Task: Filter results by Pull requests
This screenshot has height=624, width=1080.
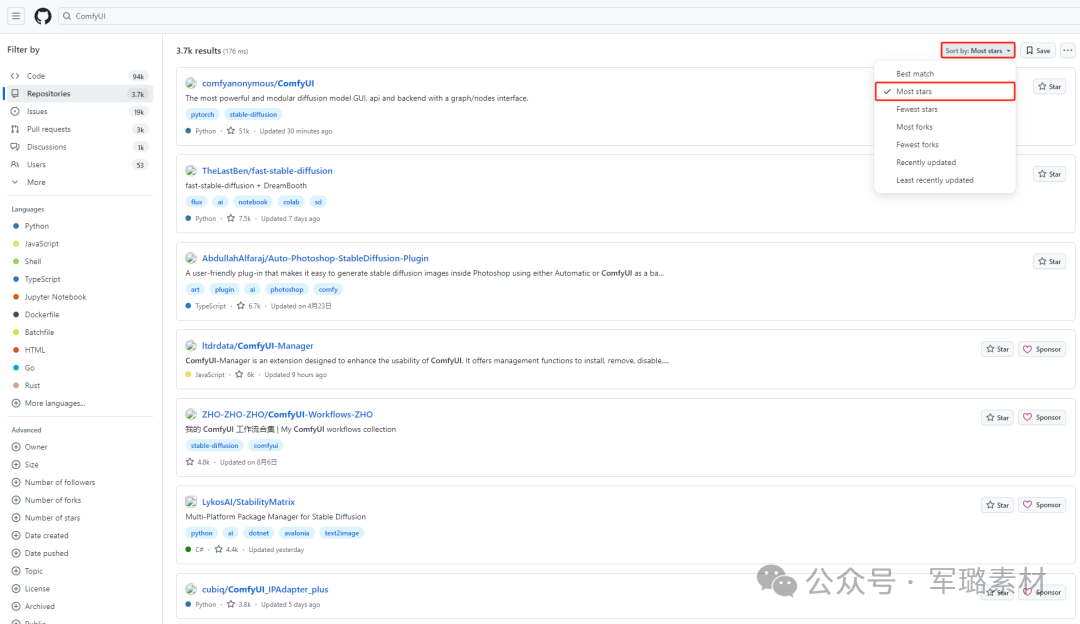Action: click(79, 129)
